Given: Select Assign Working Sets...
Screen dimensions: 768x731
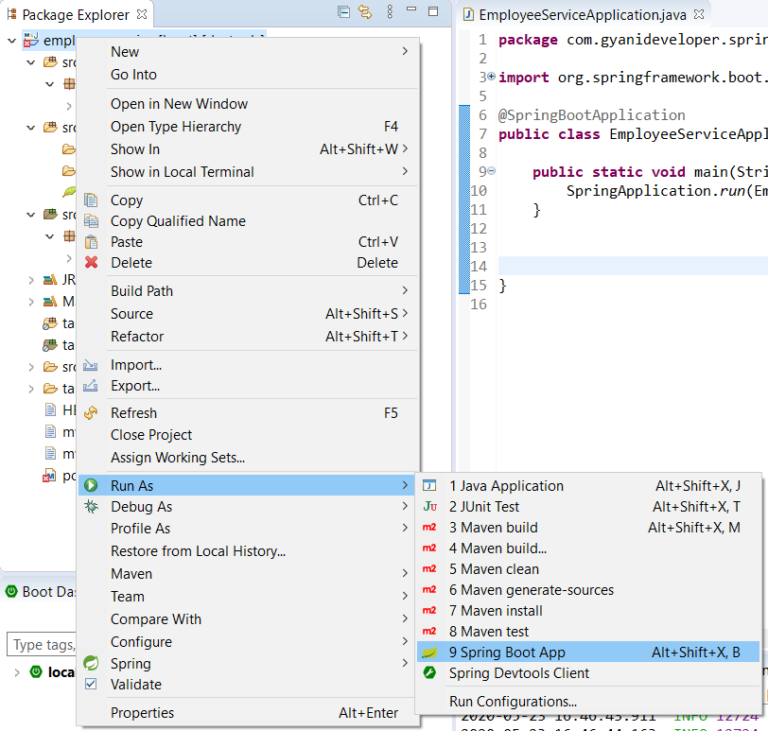Looking at the screenshot, I should pyautogui.click(x=249, y=457).
